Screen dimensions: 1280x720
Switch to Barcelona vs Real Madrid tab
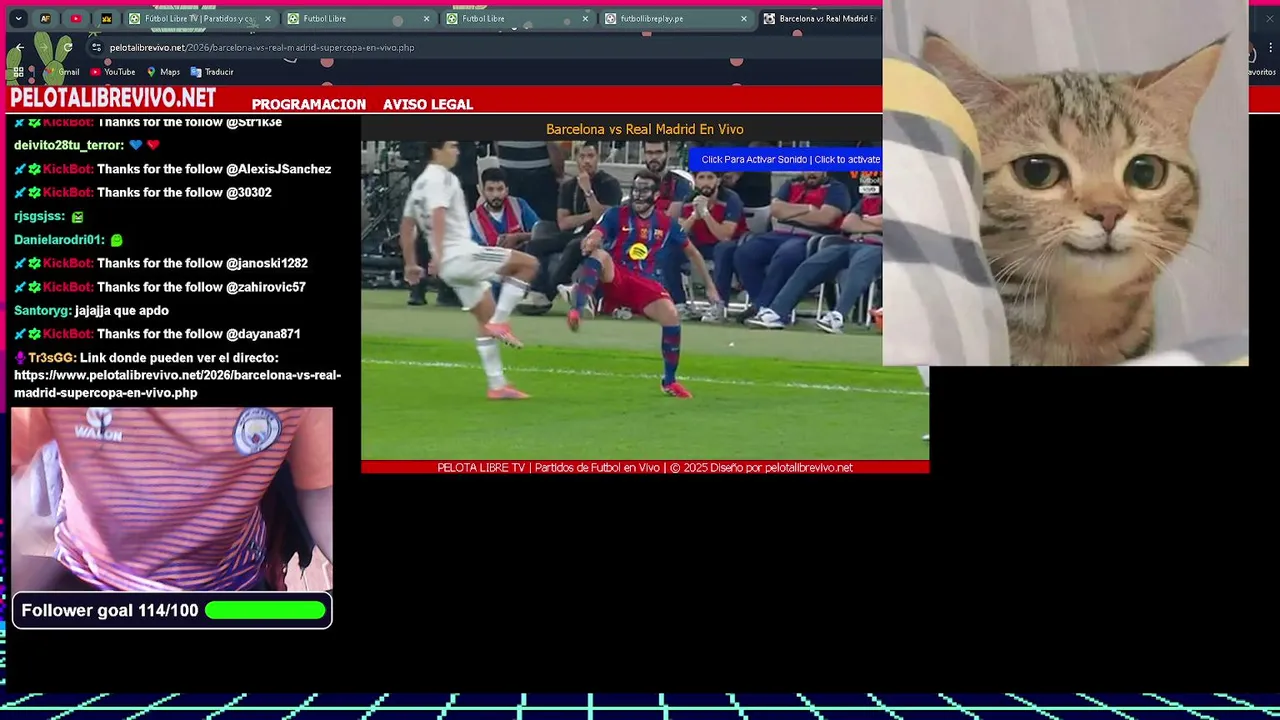pyautogui.click(x=820, y=19)
